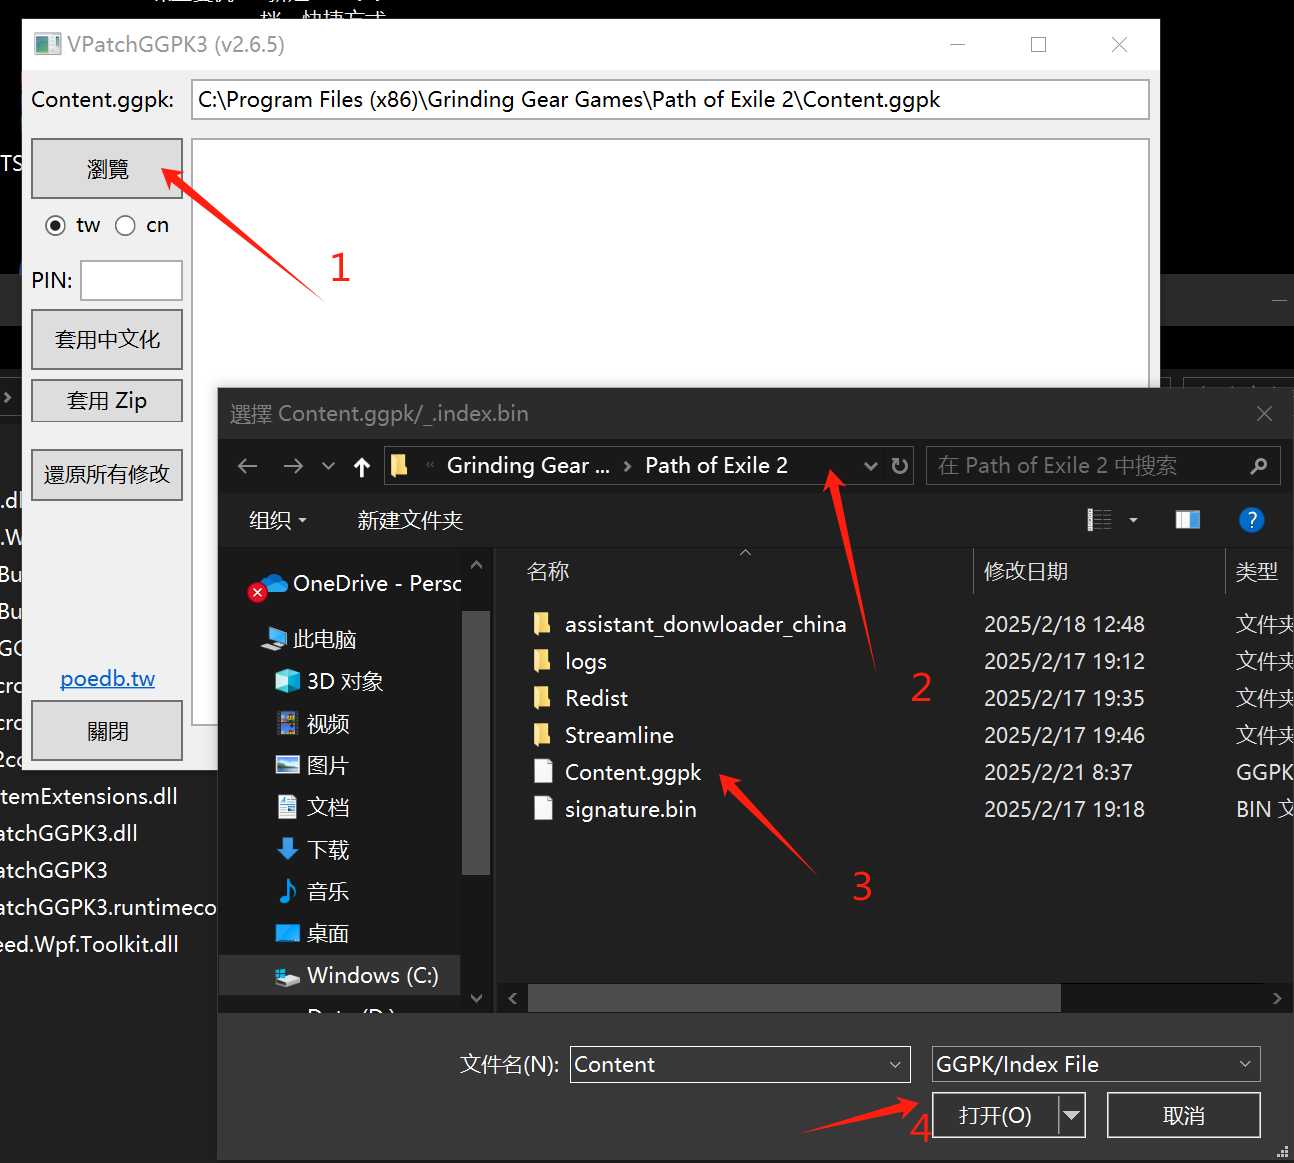Screen dimensions: 1294x1163
Task: Expand the address bar history dropdown
Action: tap(871, 466)
